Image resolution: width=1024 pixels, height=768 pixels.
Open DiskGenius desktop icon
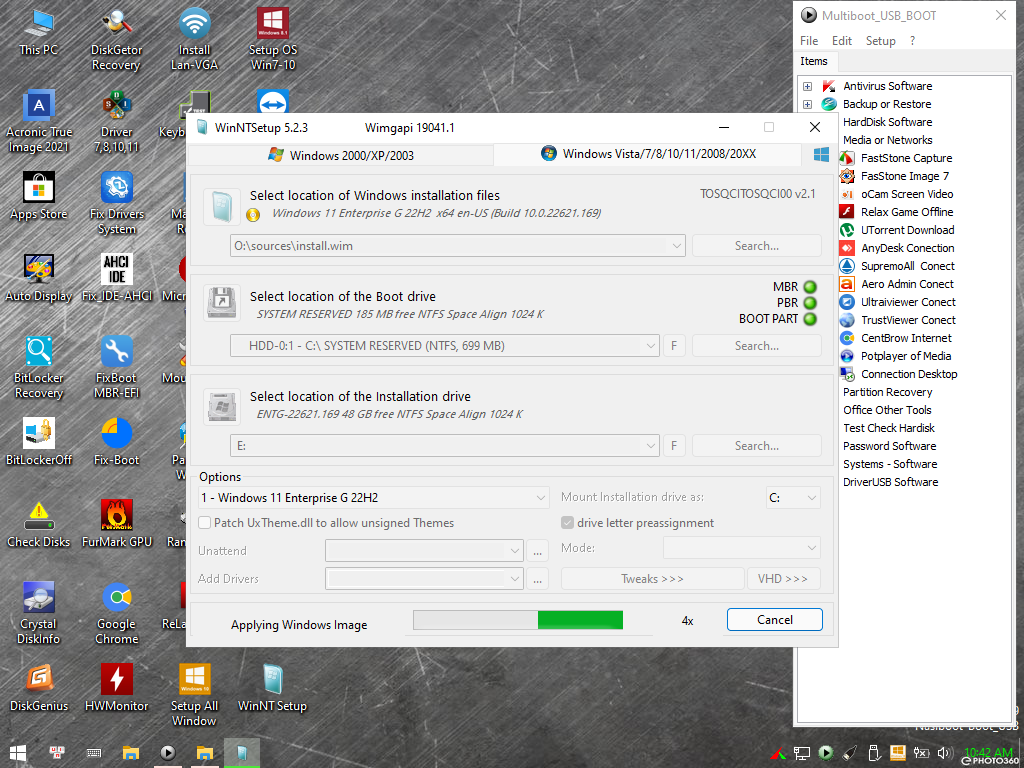tap(39, 688)
